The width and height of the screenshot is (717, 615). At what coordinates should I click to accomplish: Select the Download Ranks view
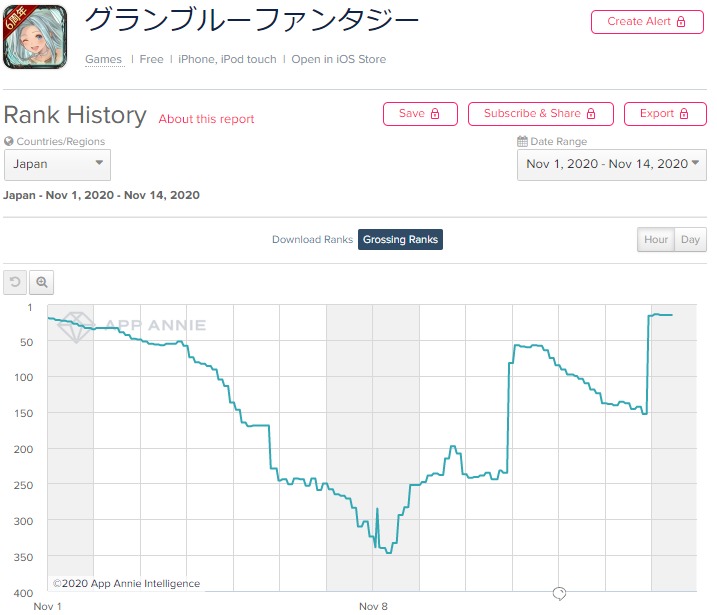coord(312,240)
